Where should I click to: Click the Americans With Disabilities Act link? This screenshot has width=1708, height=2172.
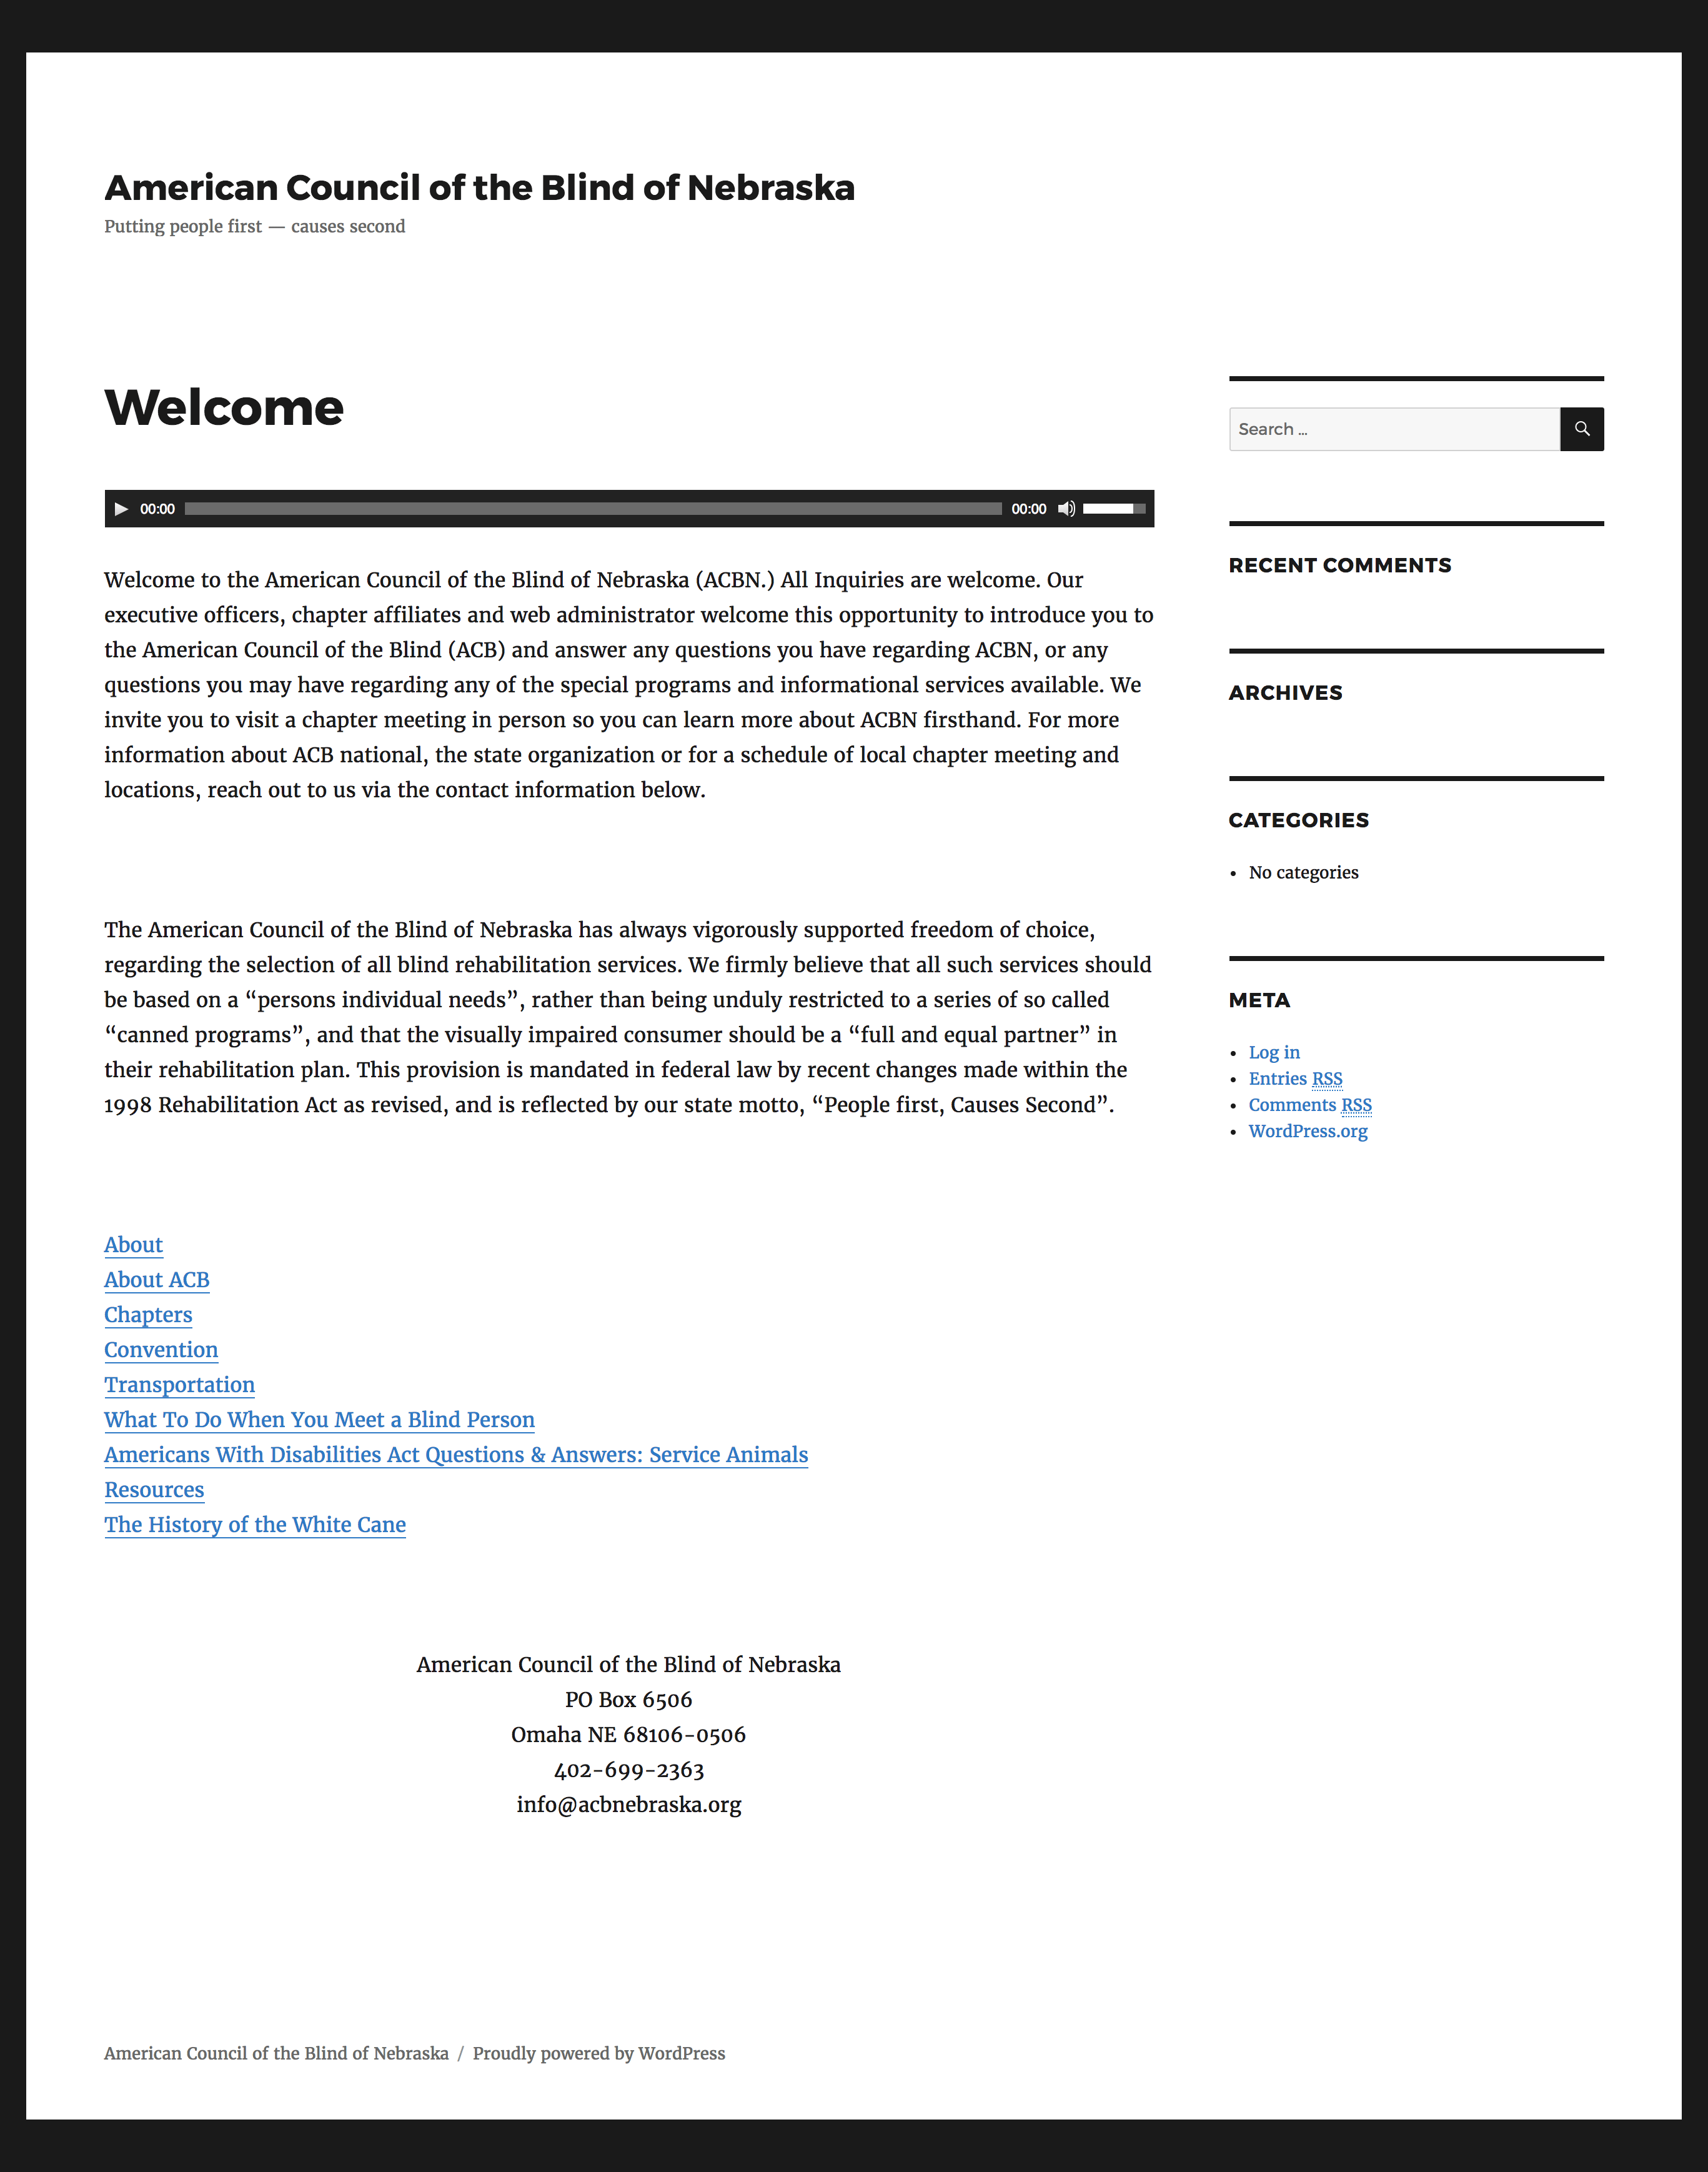tap(455, 1455)
